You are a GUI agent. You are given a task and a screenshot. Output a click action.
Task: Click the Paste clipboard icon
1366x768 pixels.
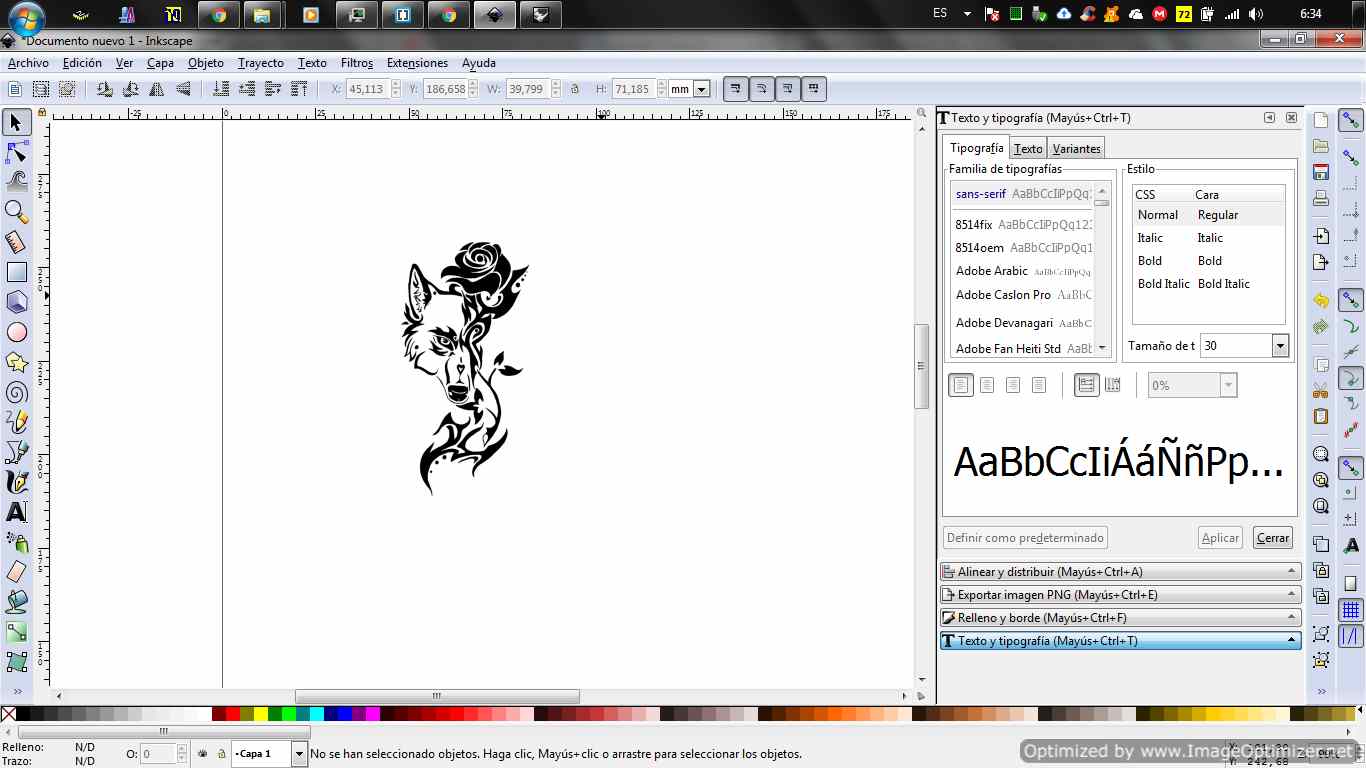(x=1321, y=417)
